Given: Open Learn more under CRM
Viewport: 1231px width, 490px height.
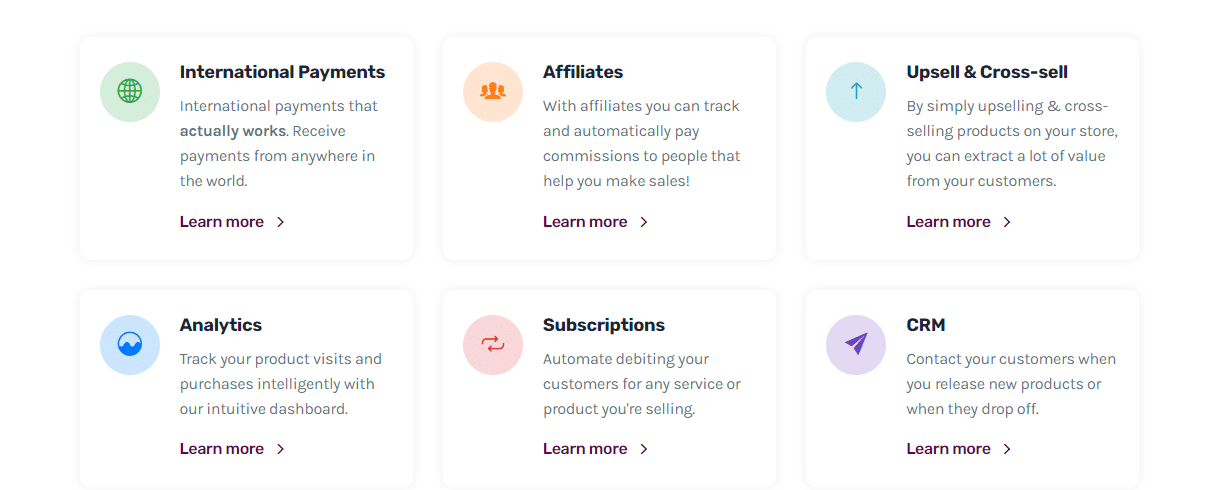Looking at the screenshot, I should (948, 449).
